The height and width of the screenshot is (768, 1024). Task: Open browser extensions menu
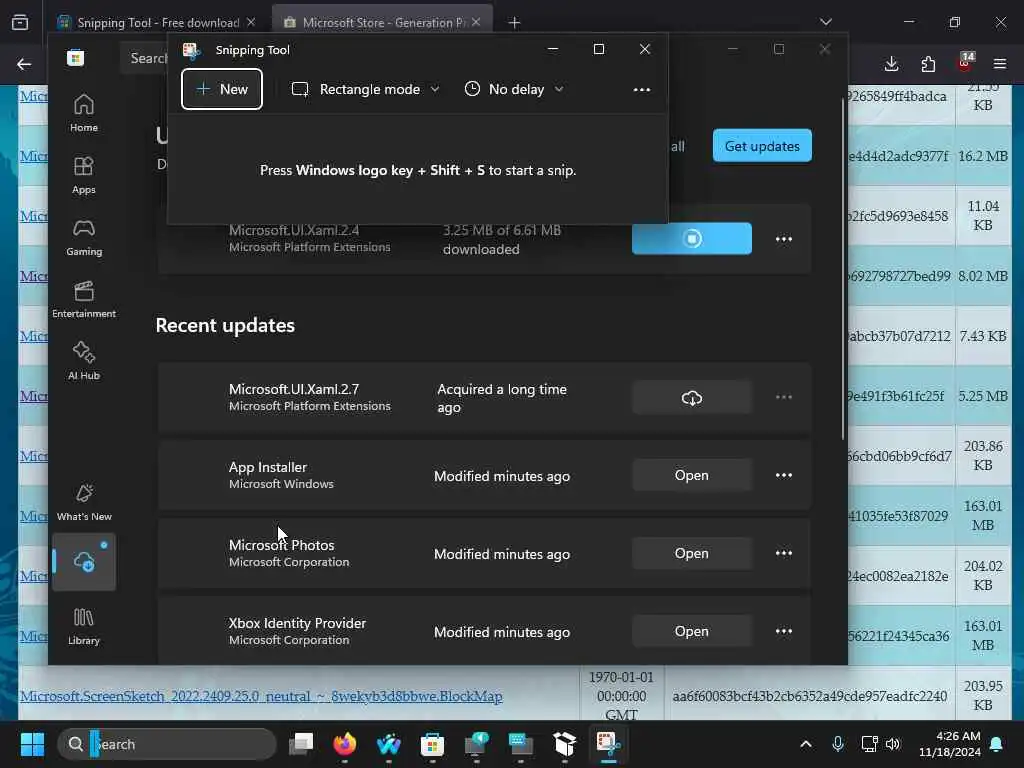tap(928, 64)
